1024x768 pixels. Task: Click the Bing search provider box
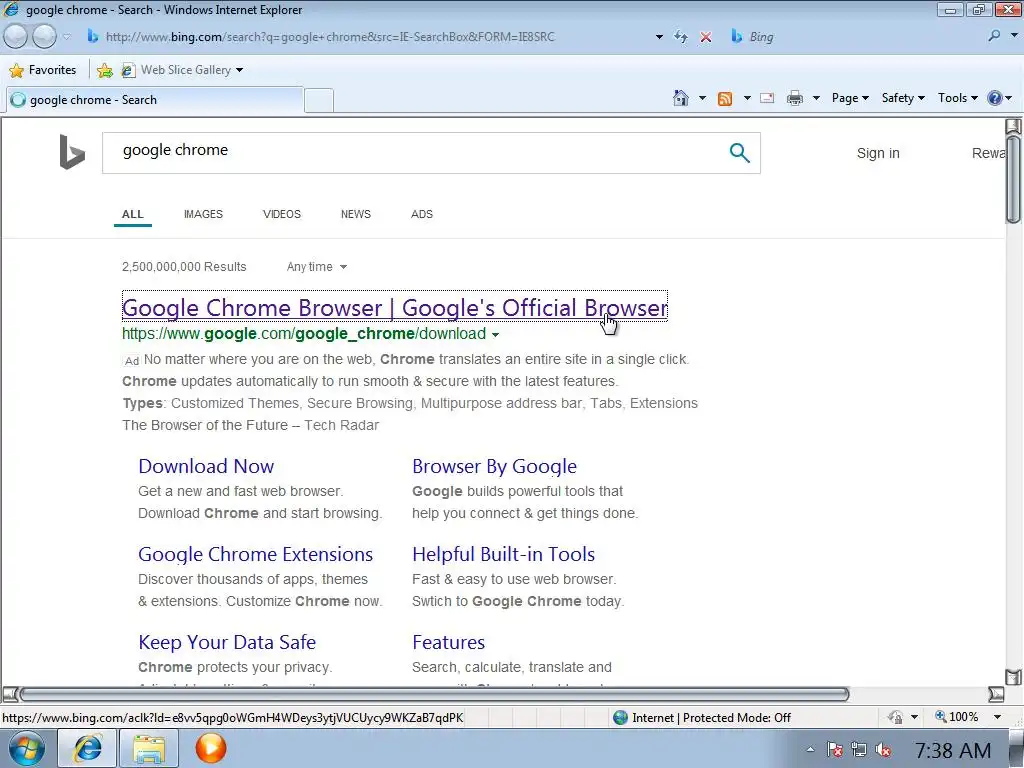point(852,37)
